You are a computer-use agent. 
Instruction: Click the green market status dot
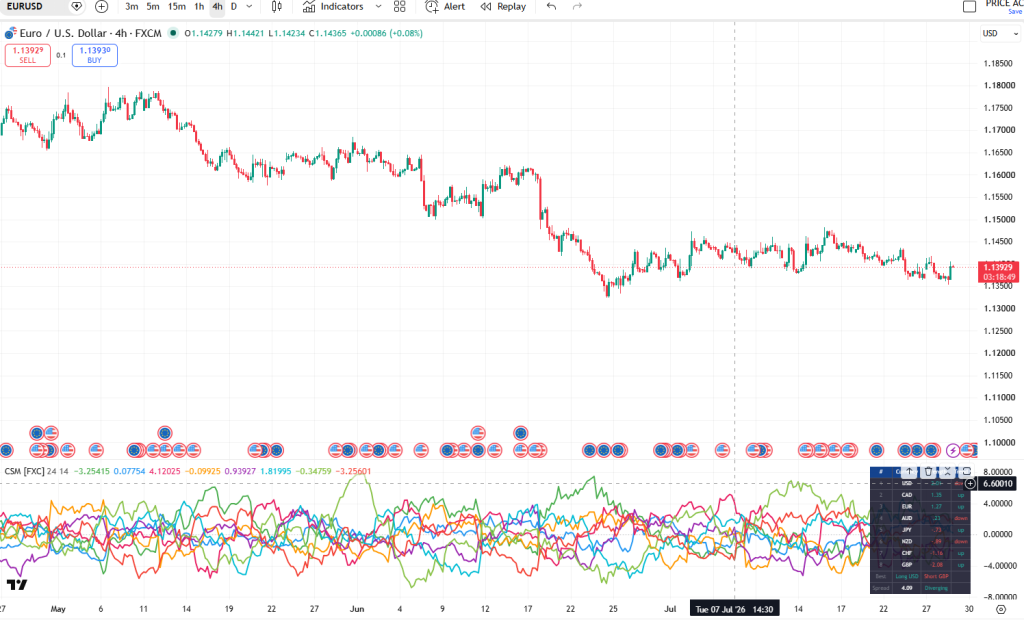[172, 33]
